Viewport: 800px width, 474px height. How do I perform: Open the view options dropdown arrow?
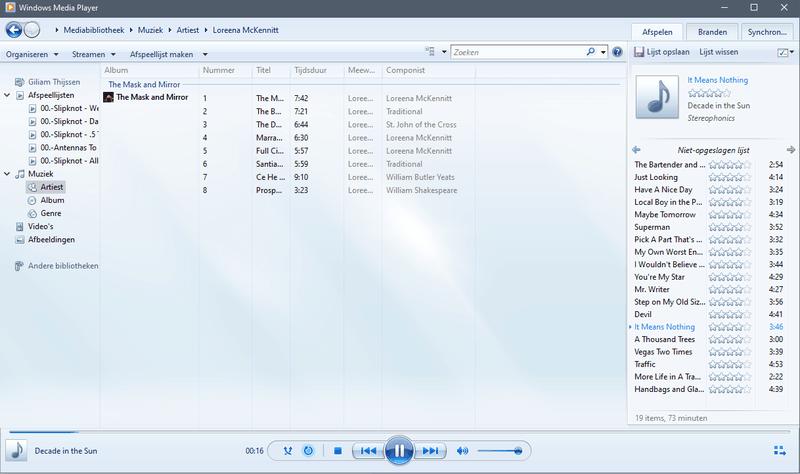444,52
